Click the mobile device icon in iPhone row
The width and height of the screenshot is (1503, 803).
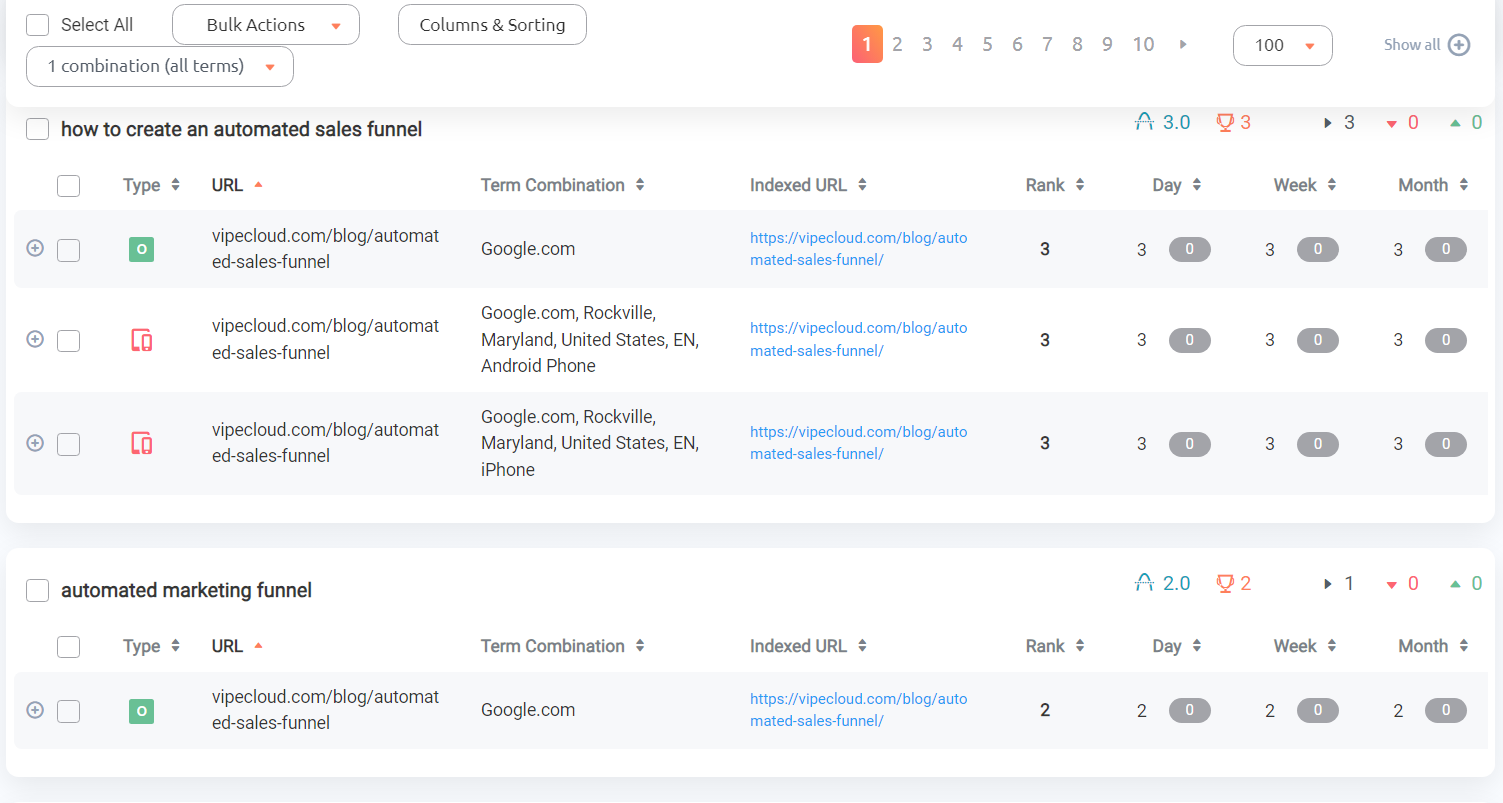(x=142, y=444)
